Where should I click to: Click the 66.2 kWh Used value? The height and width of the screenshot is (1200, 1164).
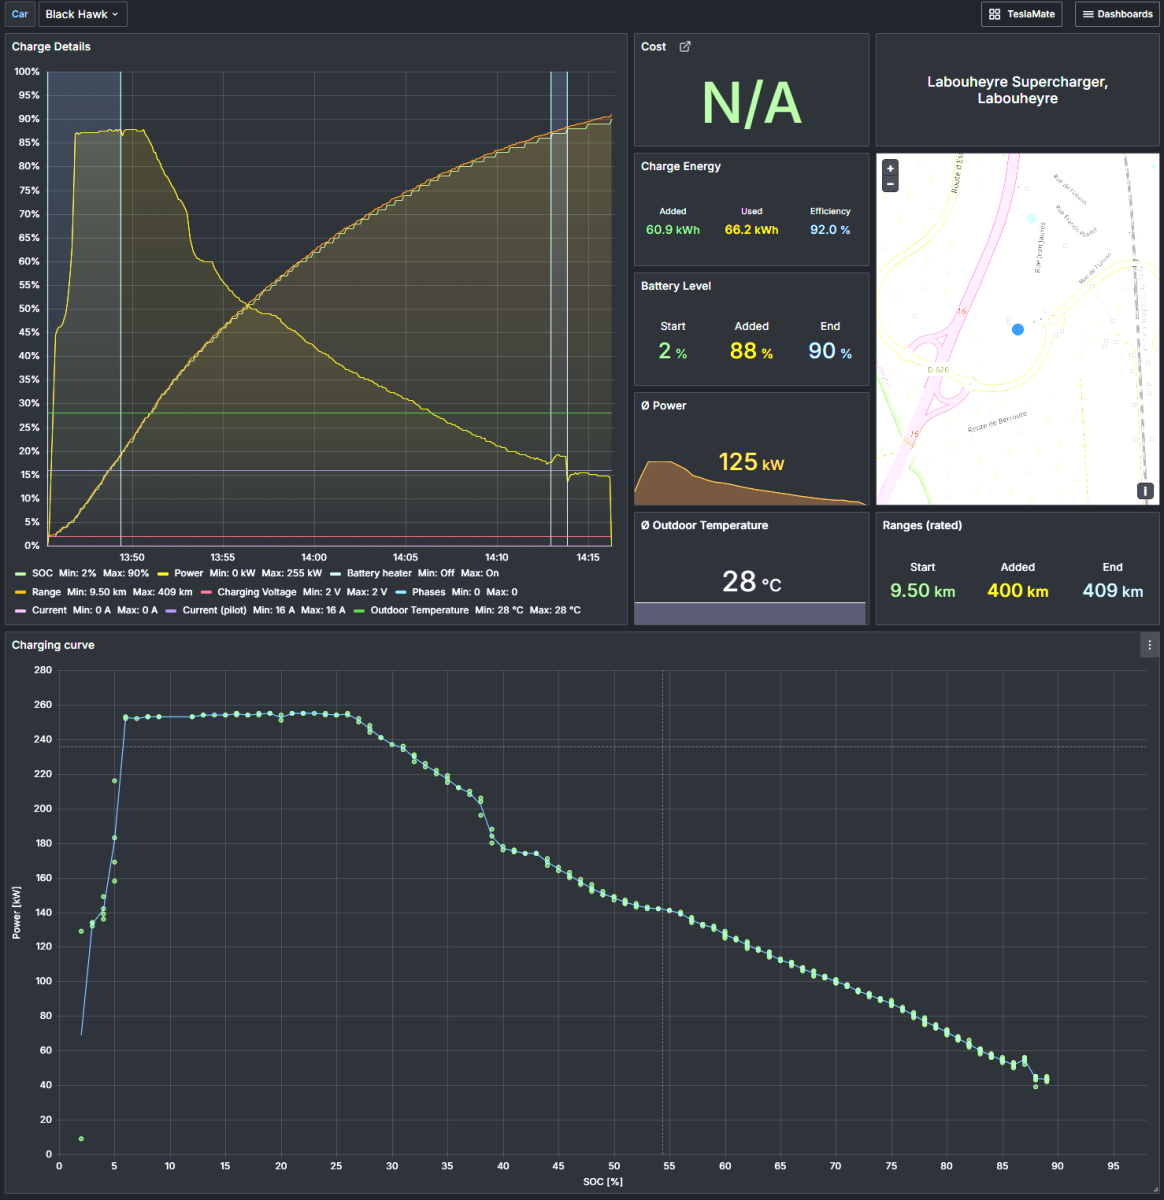[752, 230]
